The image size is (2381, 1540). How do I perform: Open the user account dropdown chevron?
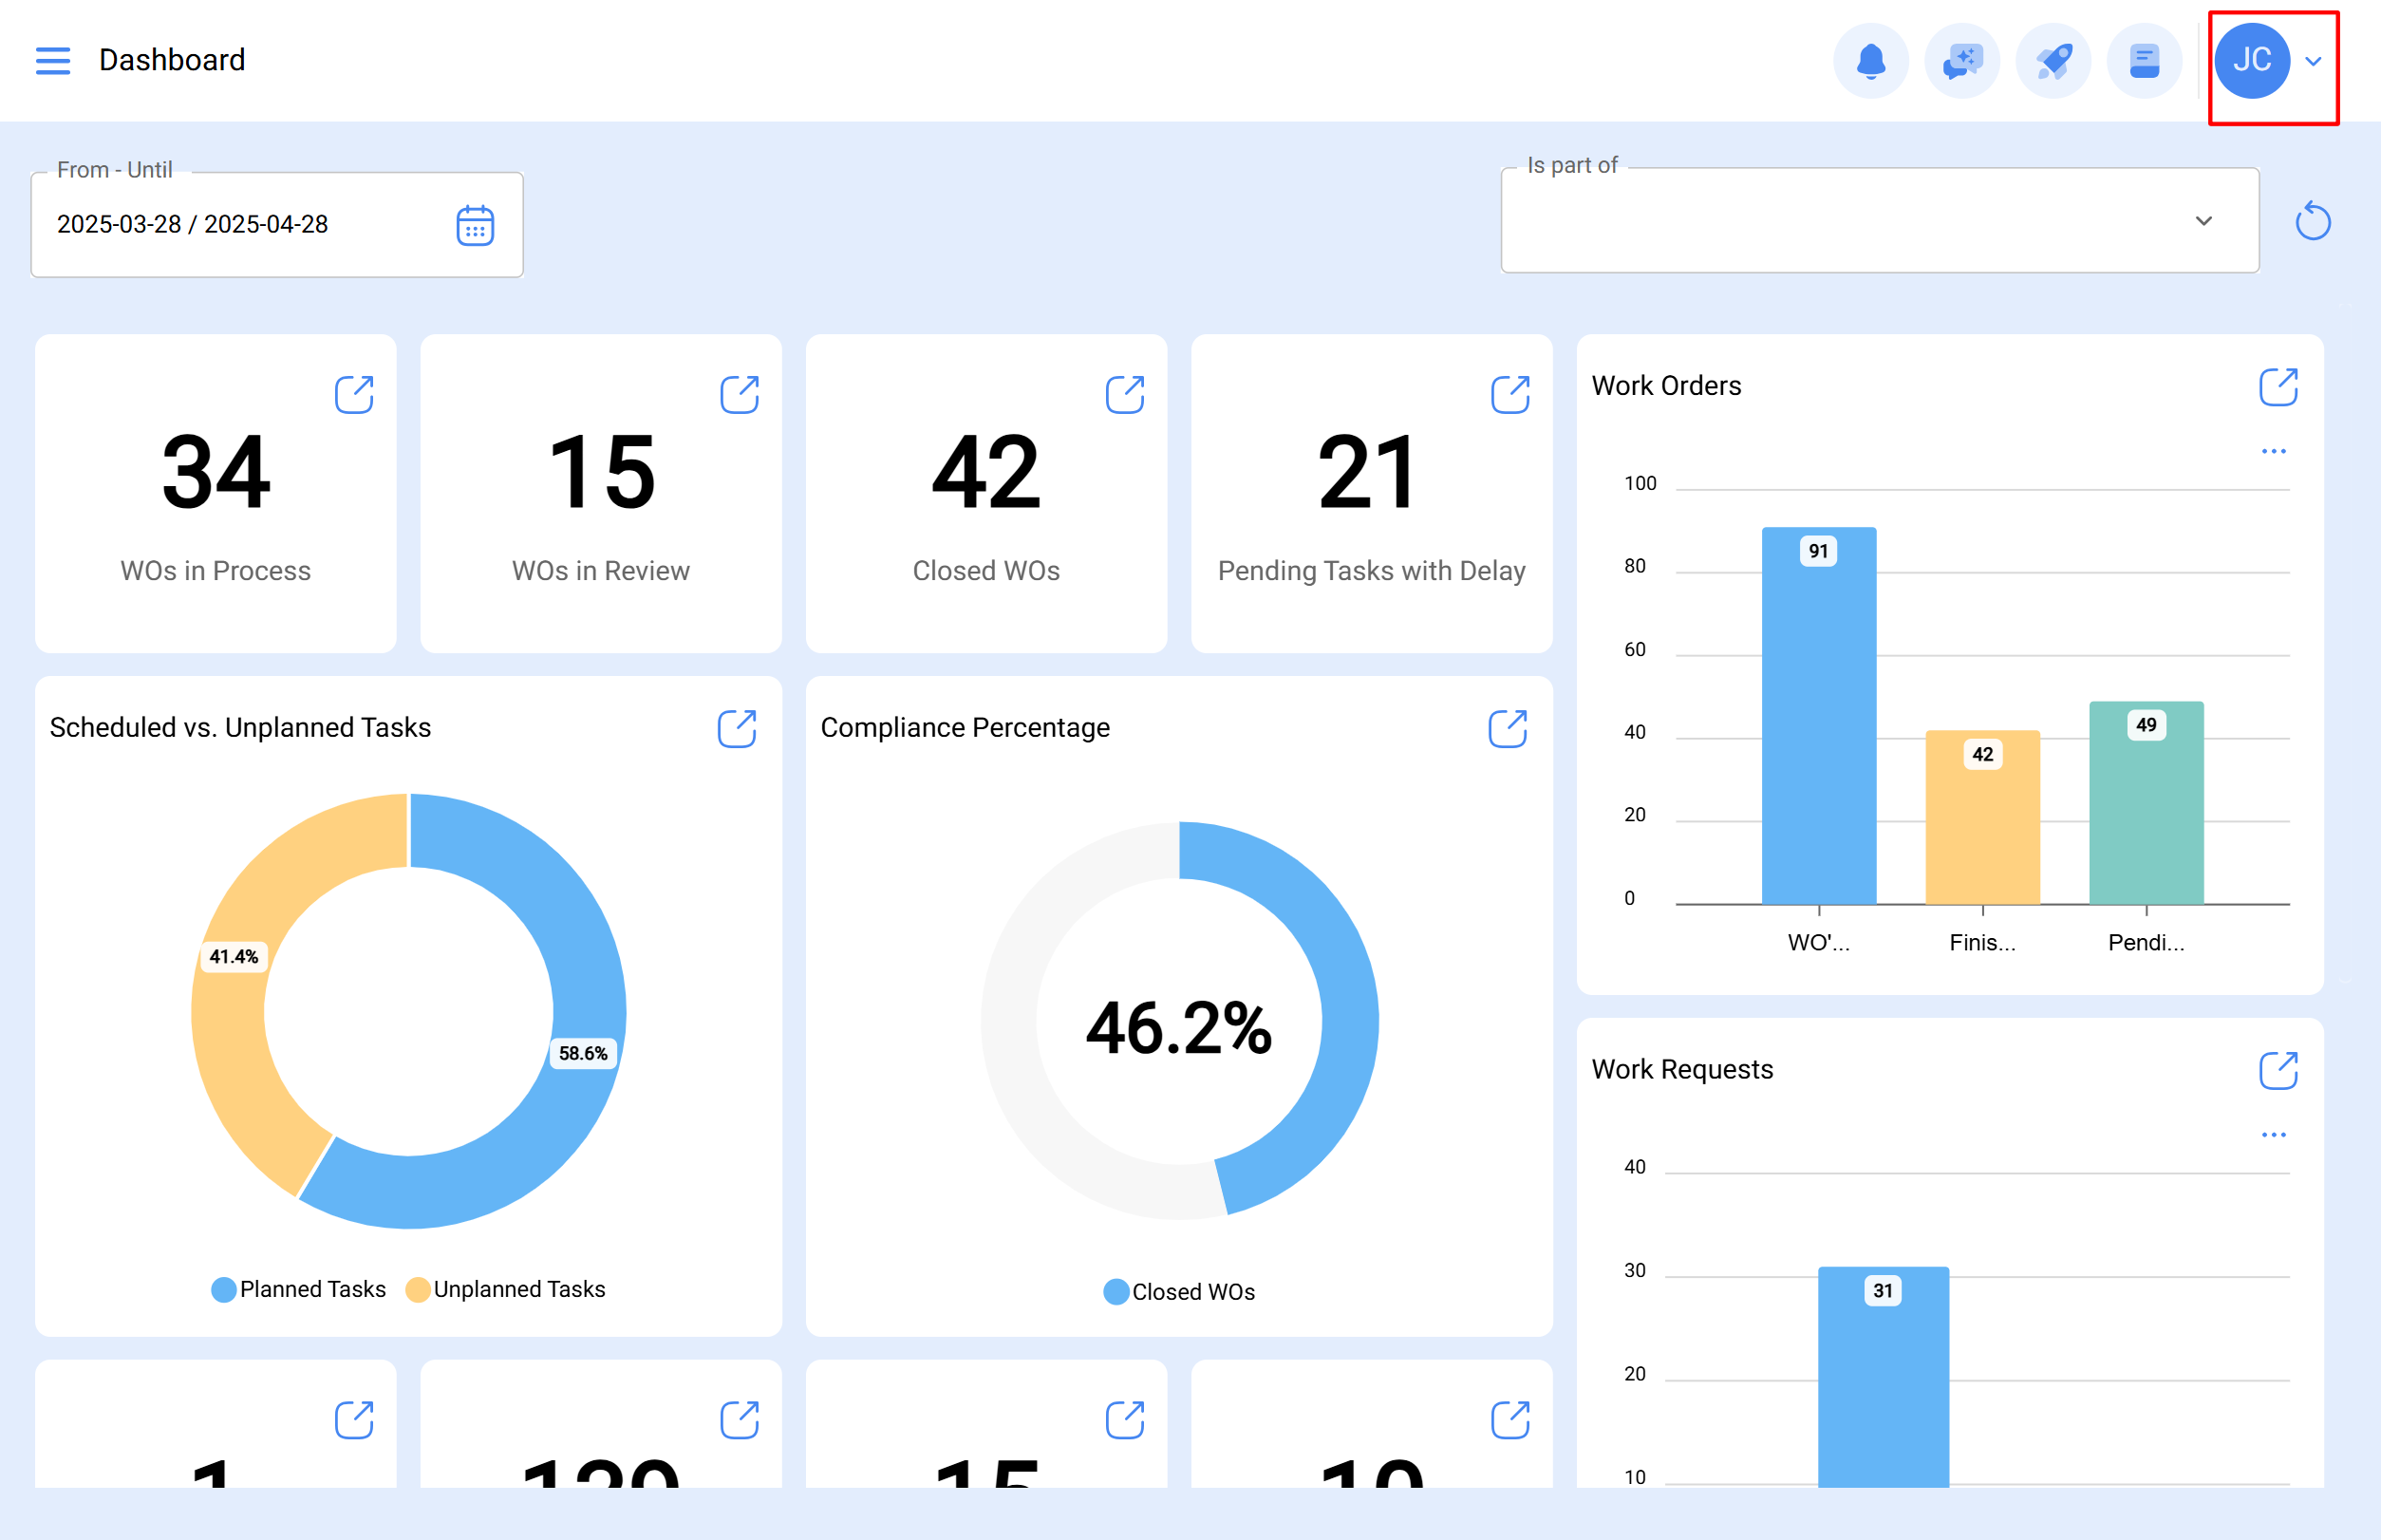pyautogui.click(x=2313, y=62)
